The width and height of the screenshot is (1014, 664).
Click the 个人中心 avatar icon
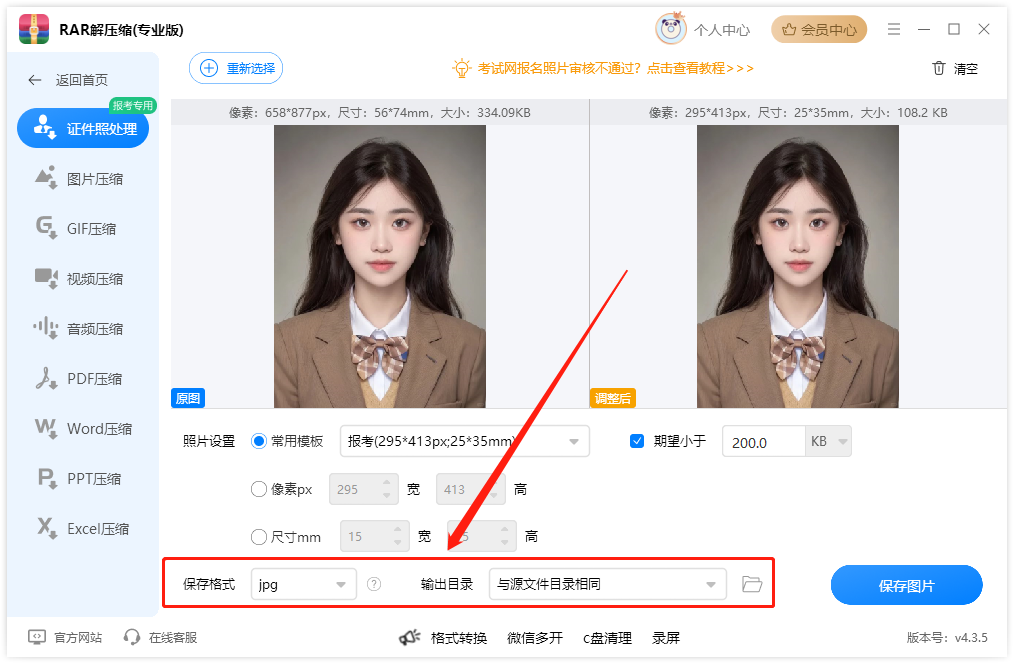[671, 28]
